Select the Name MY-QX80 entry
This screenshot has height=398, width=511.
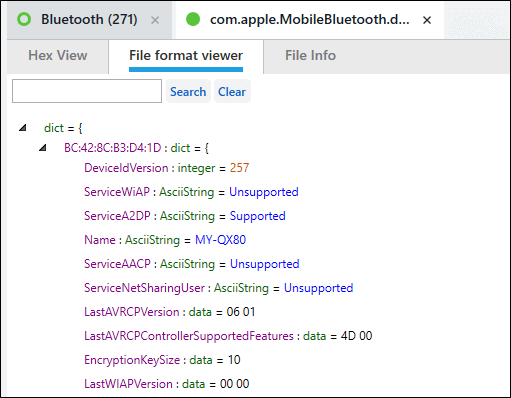[x=165, y=240]
